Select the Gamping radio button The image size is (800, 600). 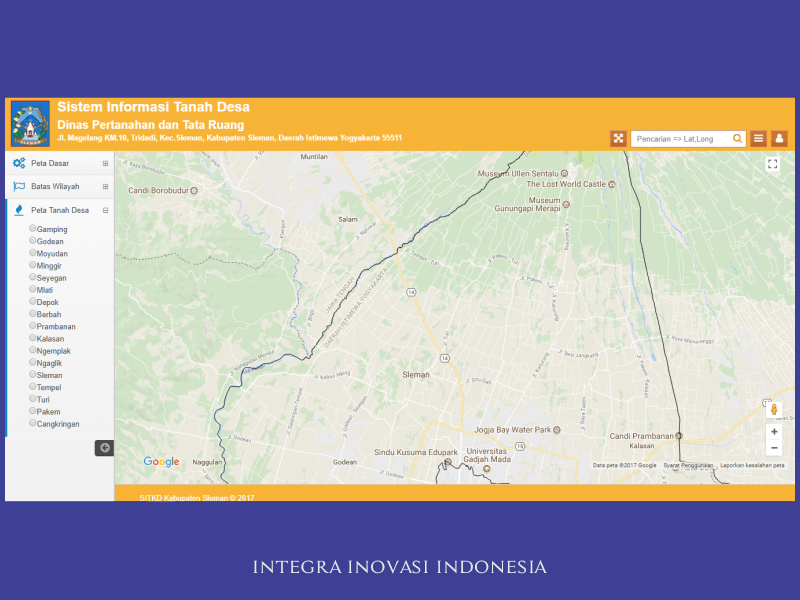pyautogui.click(x=33, y=229)
